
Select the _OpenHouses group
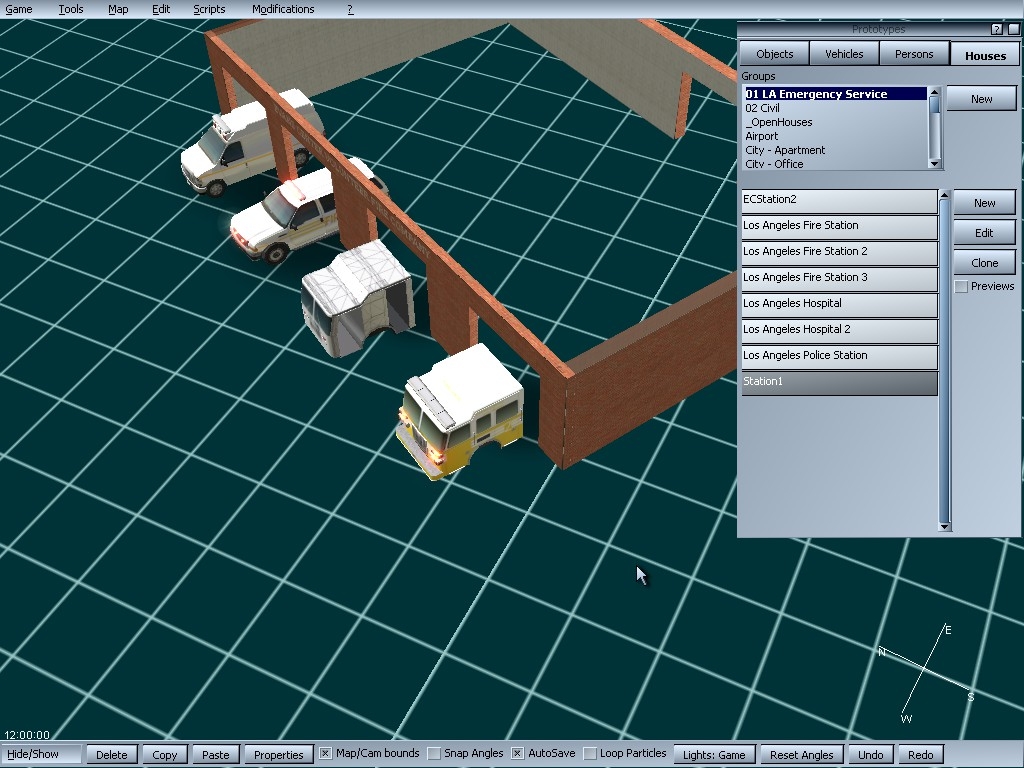coord(835,122)
